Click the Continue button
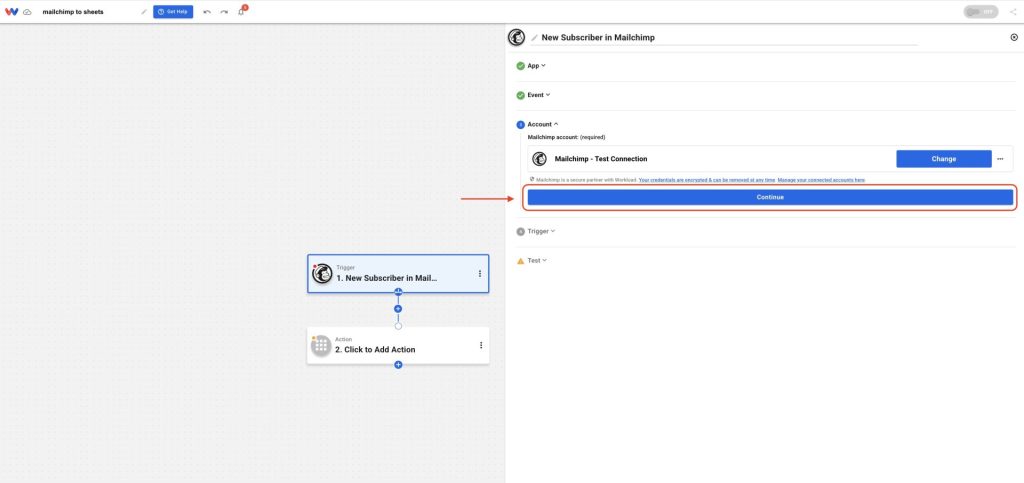The width and height of the screenshot is (1024, 483). (770, 197)
